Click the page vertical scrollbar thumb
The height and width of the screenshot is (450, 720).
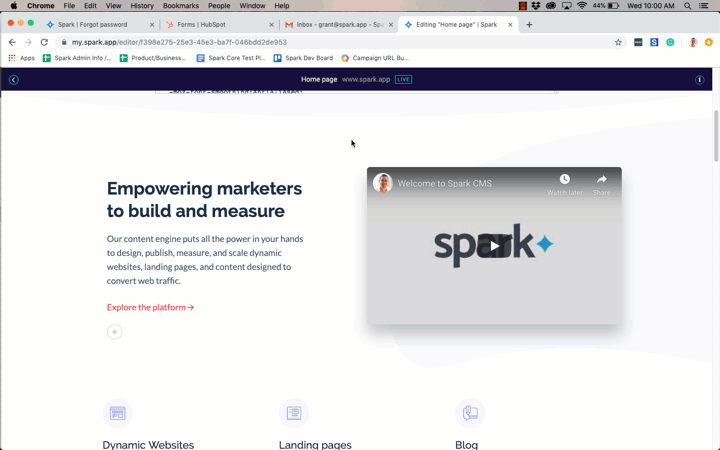coord(716,136)
